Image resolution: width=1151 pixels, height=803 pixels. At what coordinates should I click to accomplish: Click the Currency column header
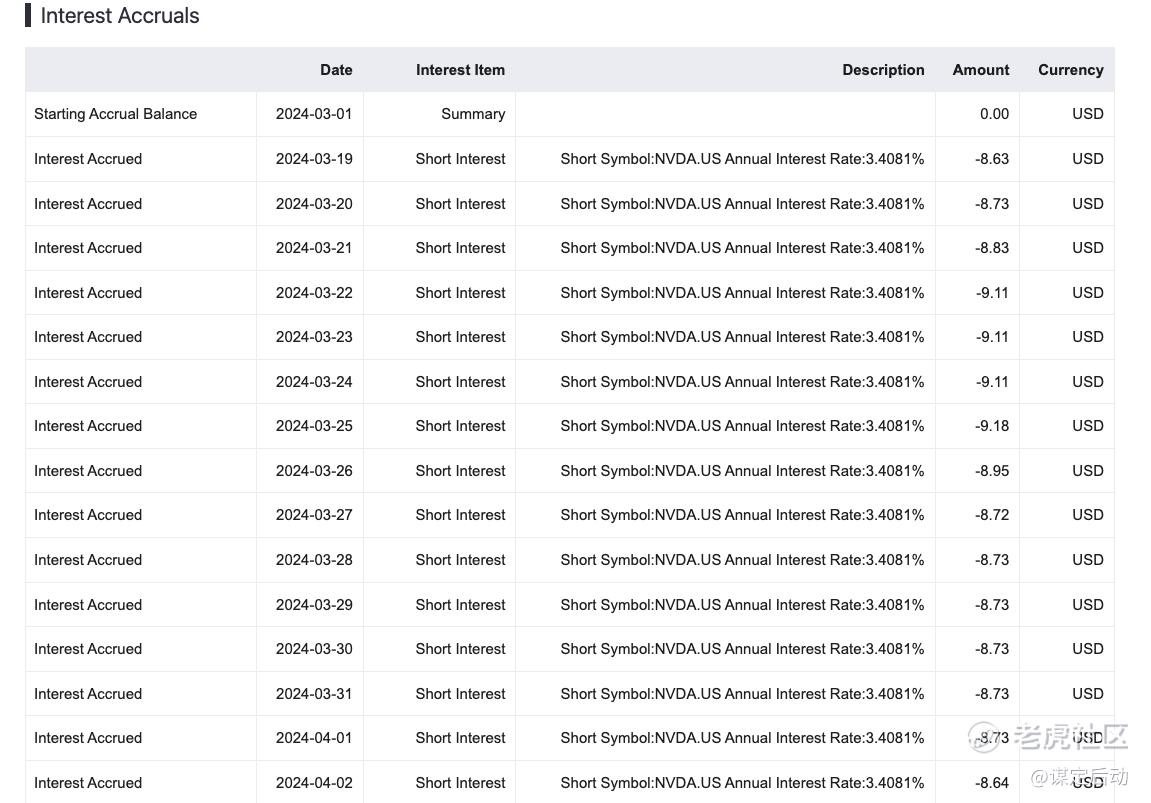click(x=1070, y=70)
